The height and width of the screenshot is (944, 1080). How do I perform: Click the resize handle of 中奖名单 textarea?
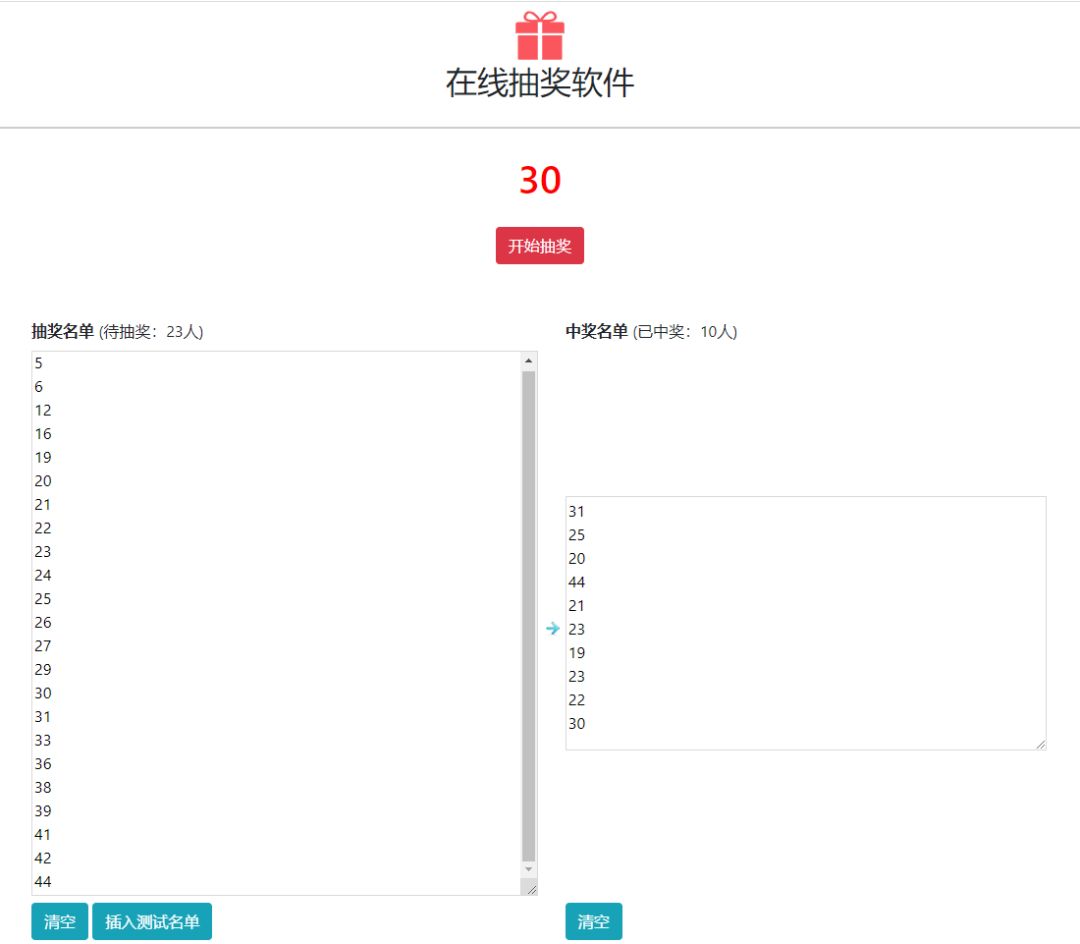1040,744
